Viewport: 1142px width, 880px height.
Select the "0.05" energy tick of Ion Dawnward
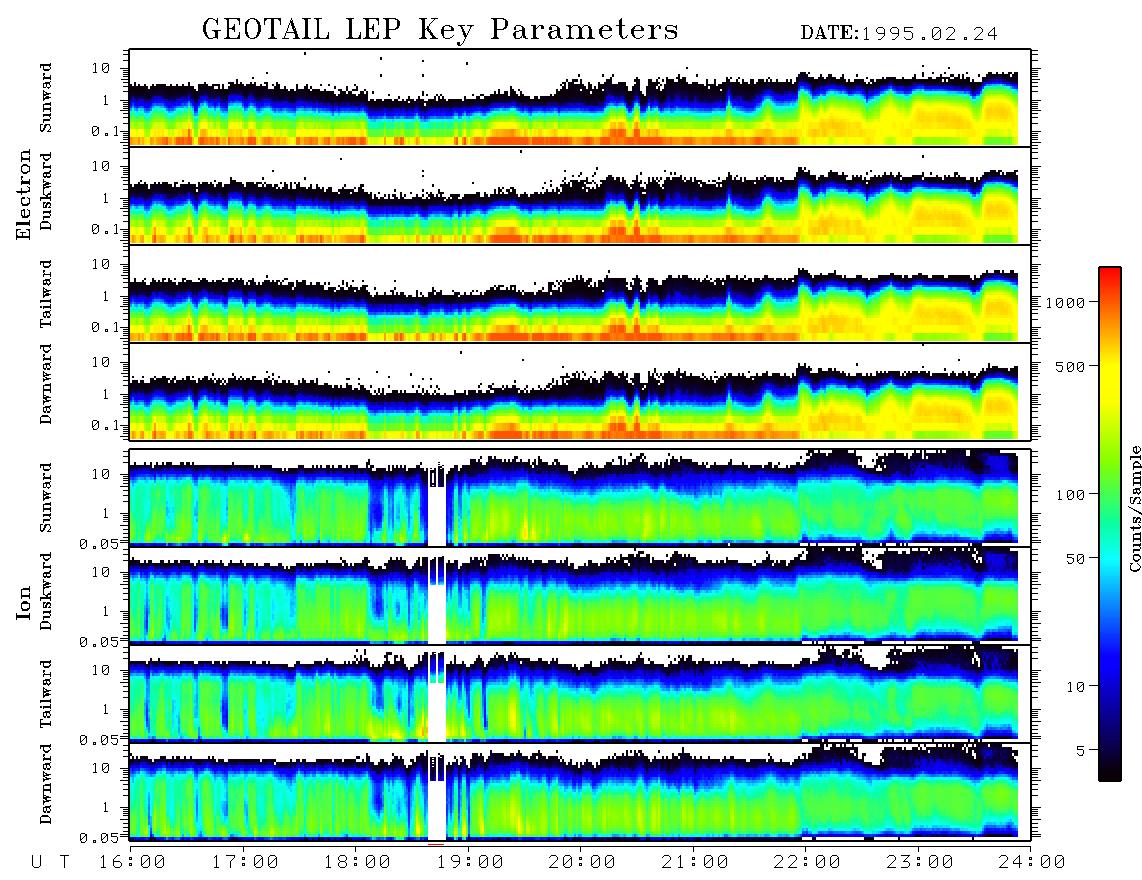pyautogui.click(x=99, y=838)
